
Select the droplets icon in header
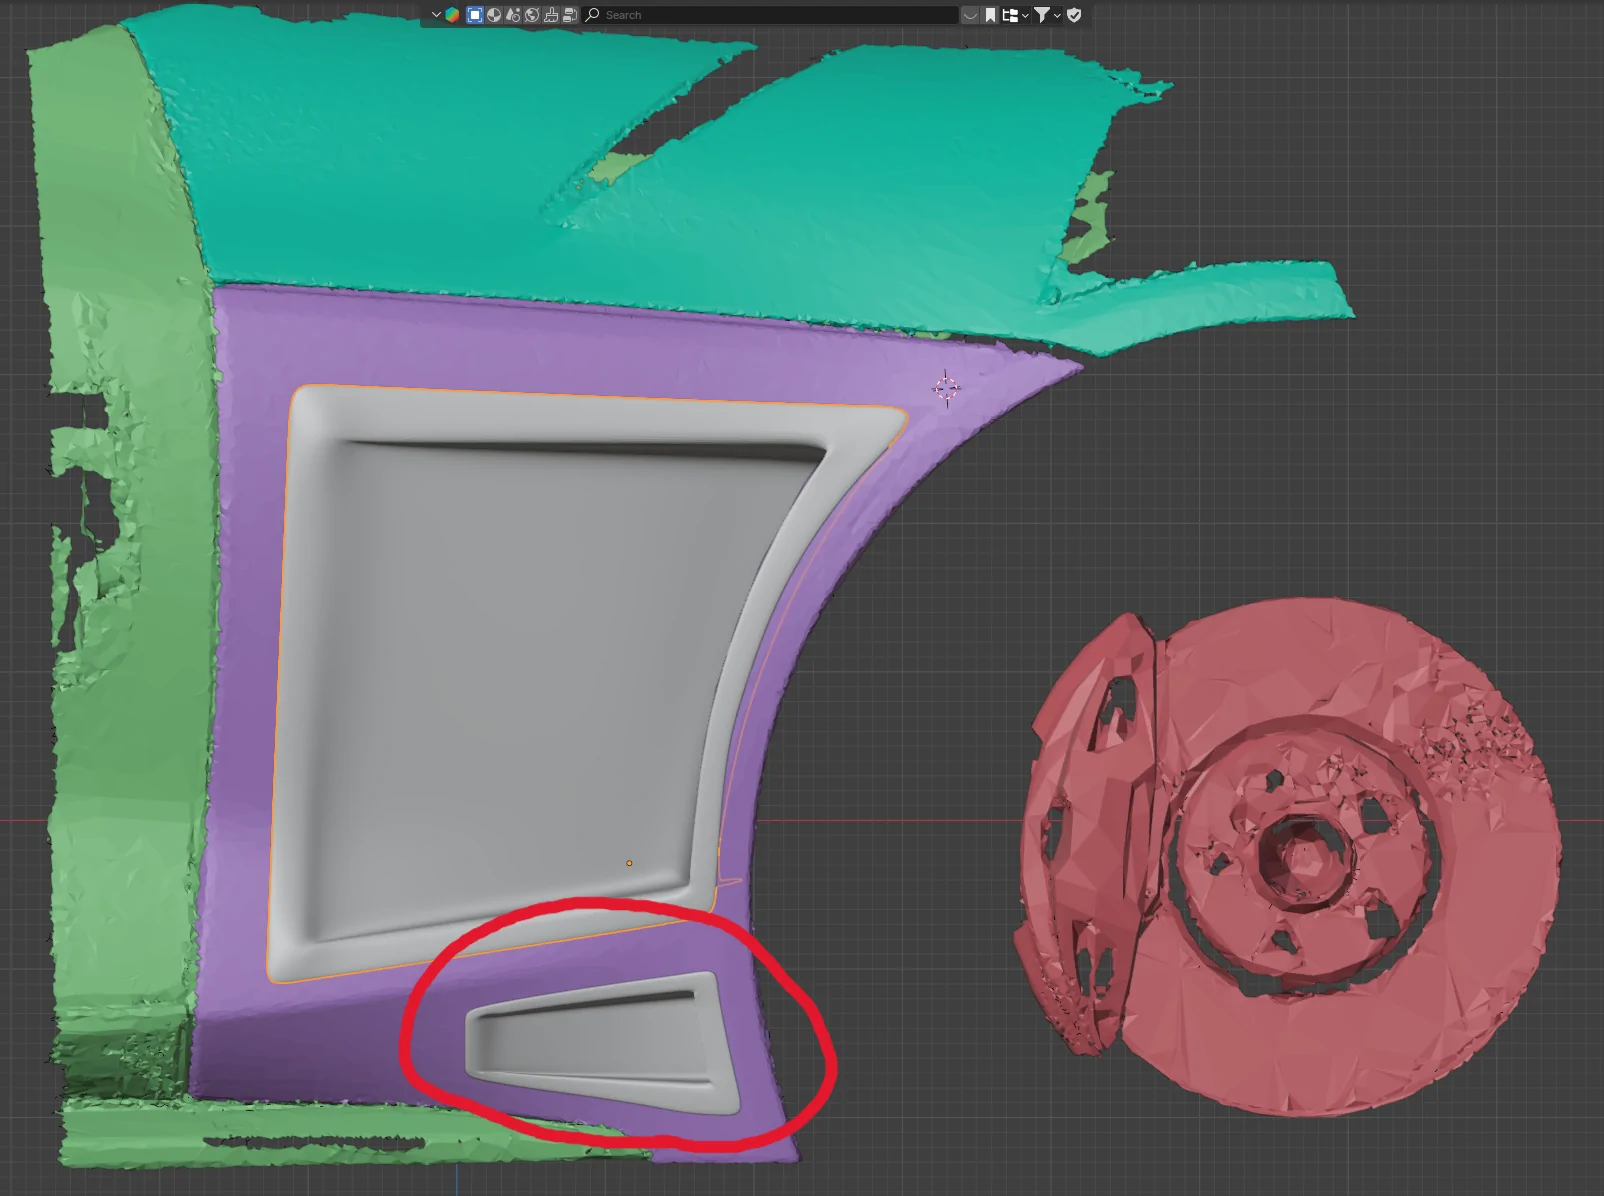click(x=513, y=15)
